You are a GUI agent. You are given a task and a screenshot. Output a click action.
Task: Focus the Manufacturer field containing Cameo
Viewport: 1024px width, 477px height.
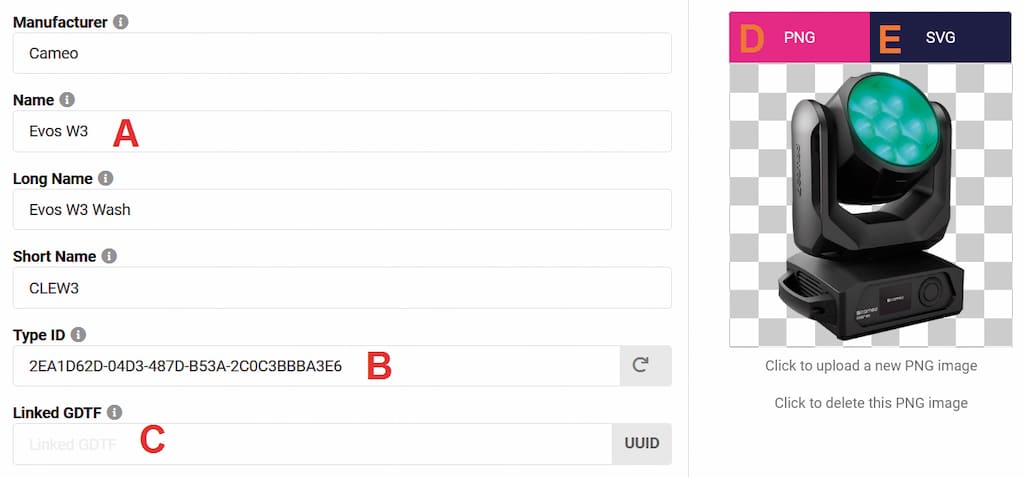coord(340,53)
